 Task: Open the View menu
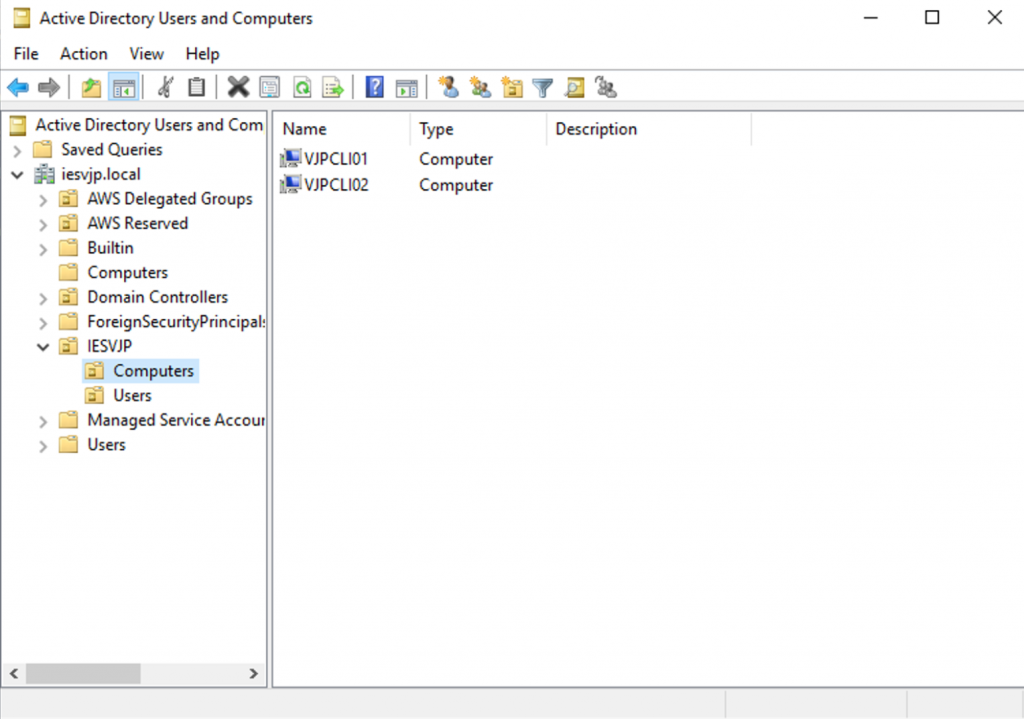146,54
